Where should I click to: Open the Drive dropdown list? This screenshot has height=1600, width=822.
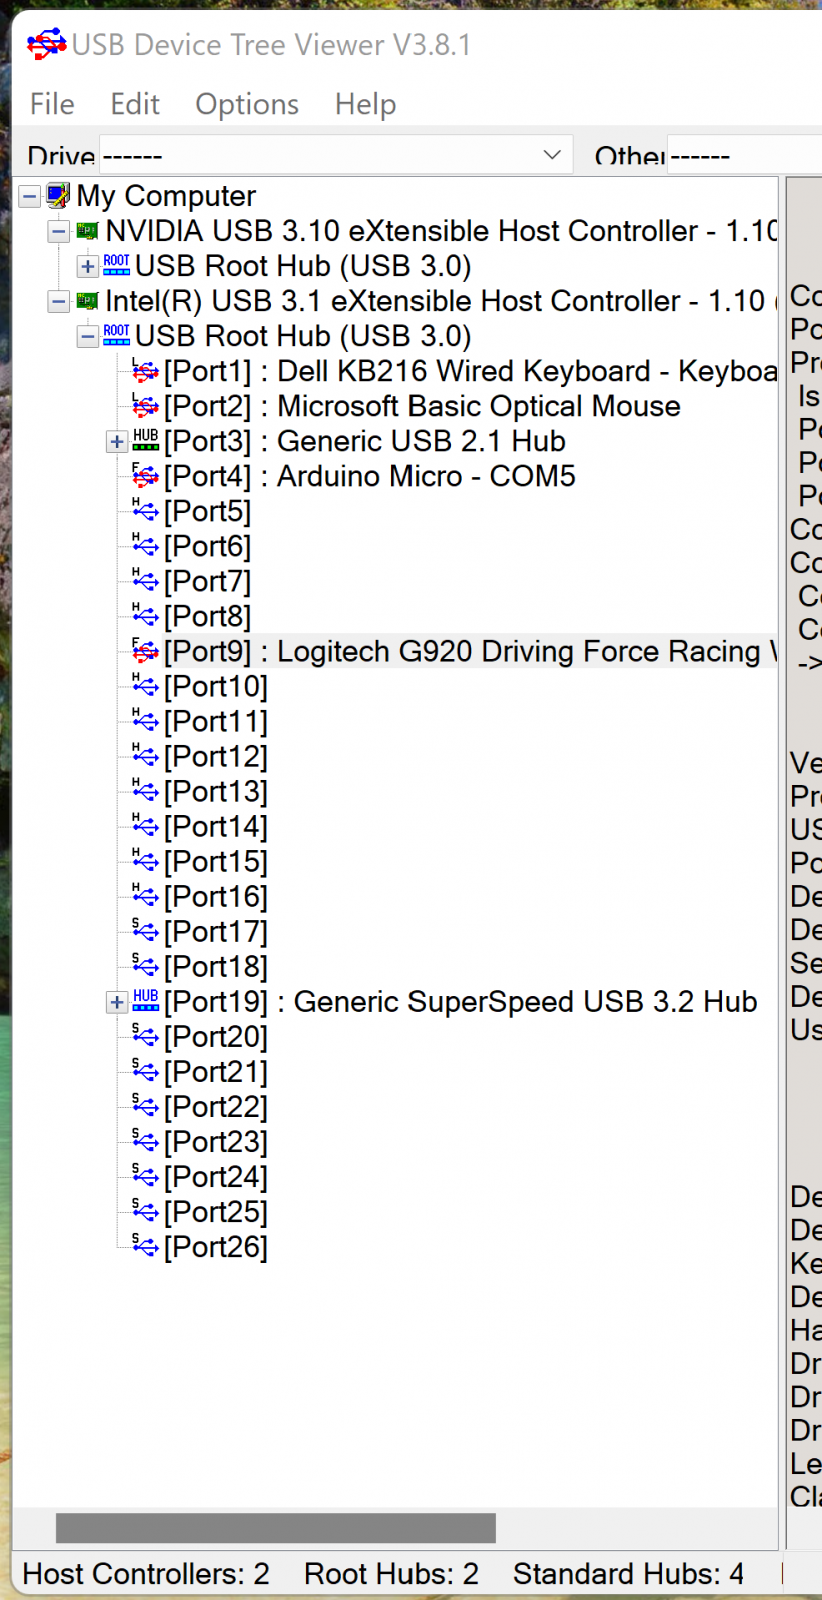click(551, 154)
